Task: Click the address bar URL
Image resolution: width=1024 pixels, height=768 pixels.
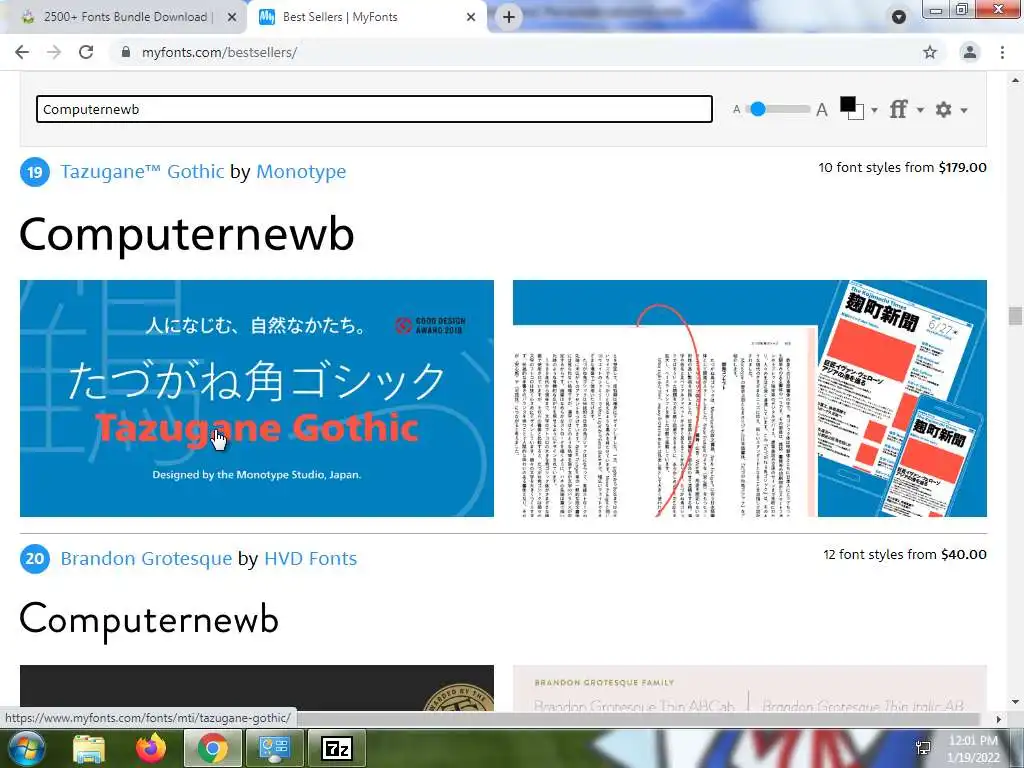Action: [x=219, y=52]
